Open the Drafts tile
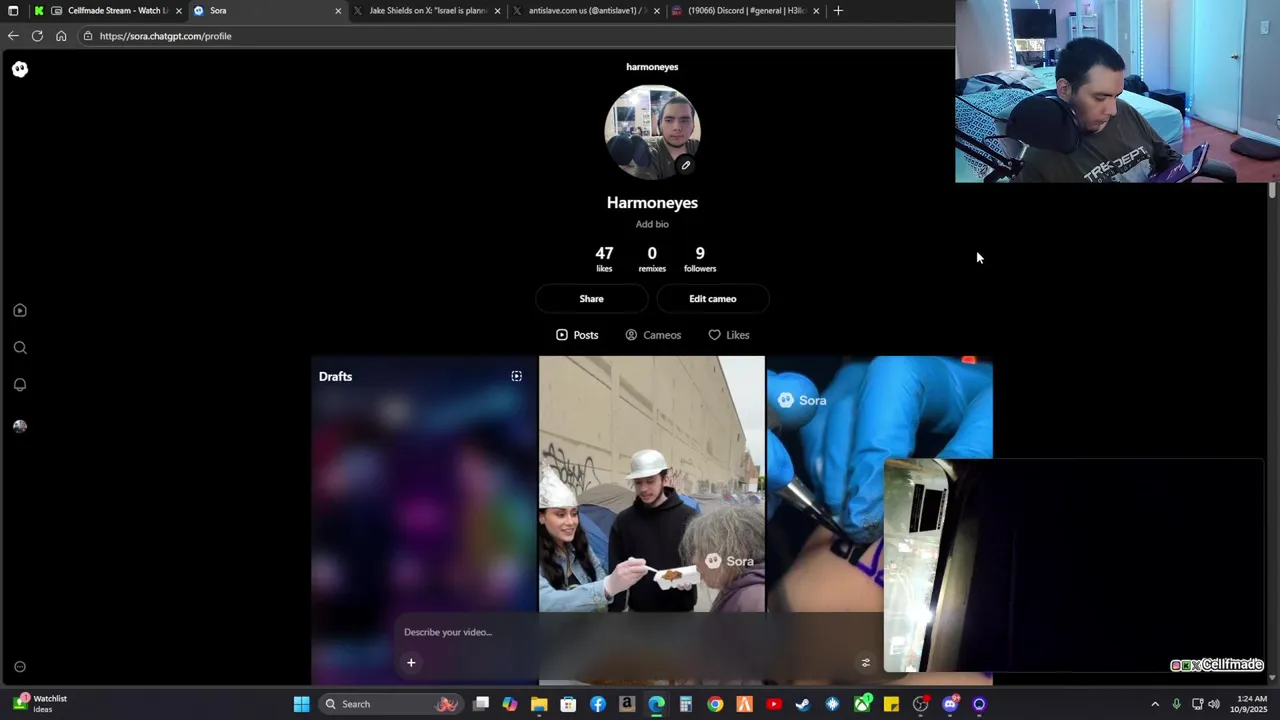Viewport: 1280px width, 720px height. (424, 520)
